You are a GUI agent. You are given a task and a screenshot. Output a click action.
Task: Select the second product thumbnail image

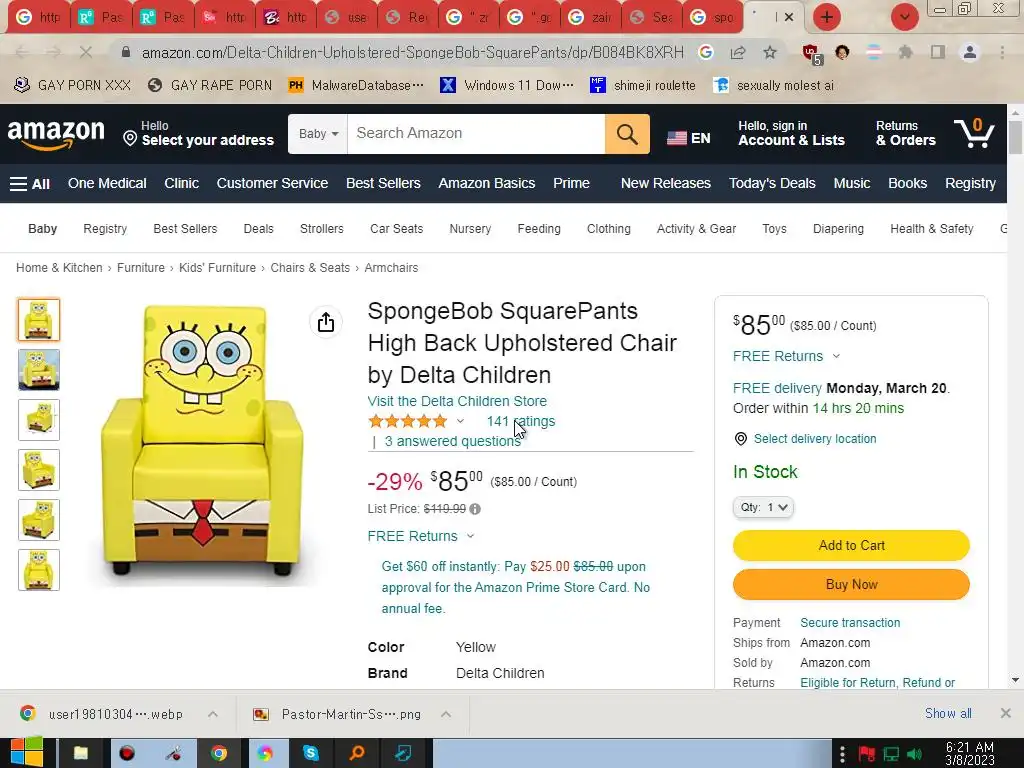39,370
